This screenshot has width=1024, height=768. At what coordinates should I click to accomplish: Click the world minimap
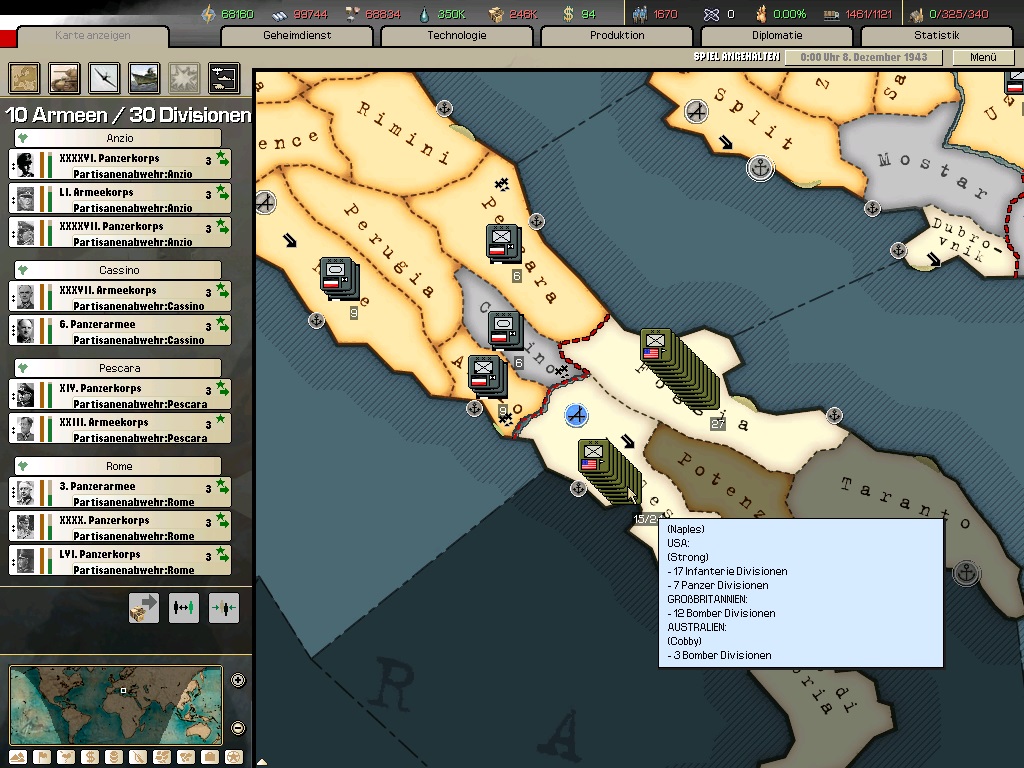(116, 705)
